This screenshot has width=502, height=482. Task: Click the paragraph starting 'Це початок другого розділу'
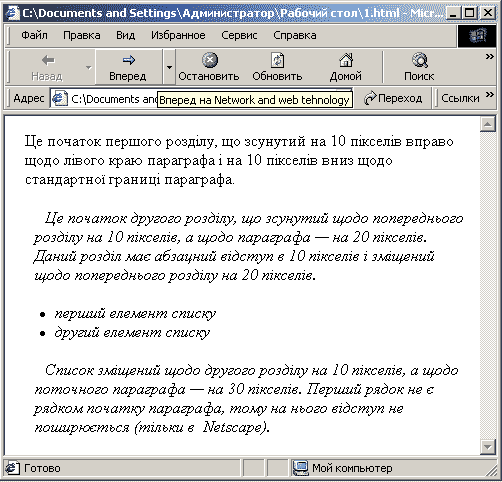[x=248, y=247]
